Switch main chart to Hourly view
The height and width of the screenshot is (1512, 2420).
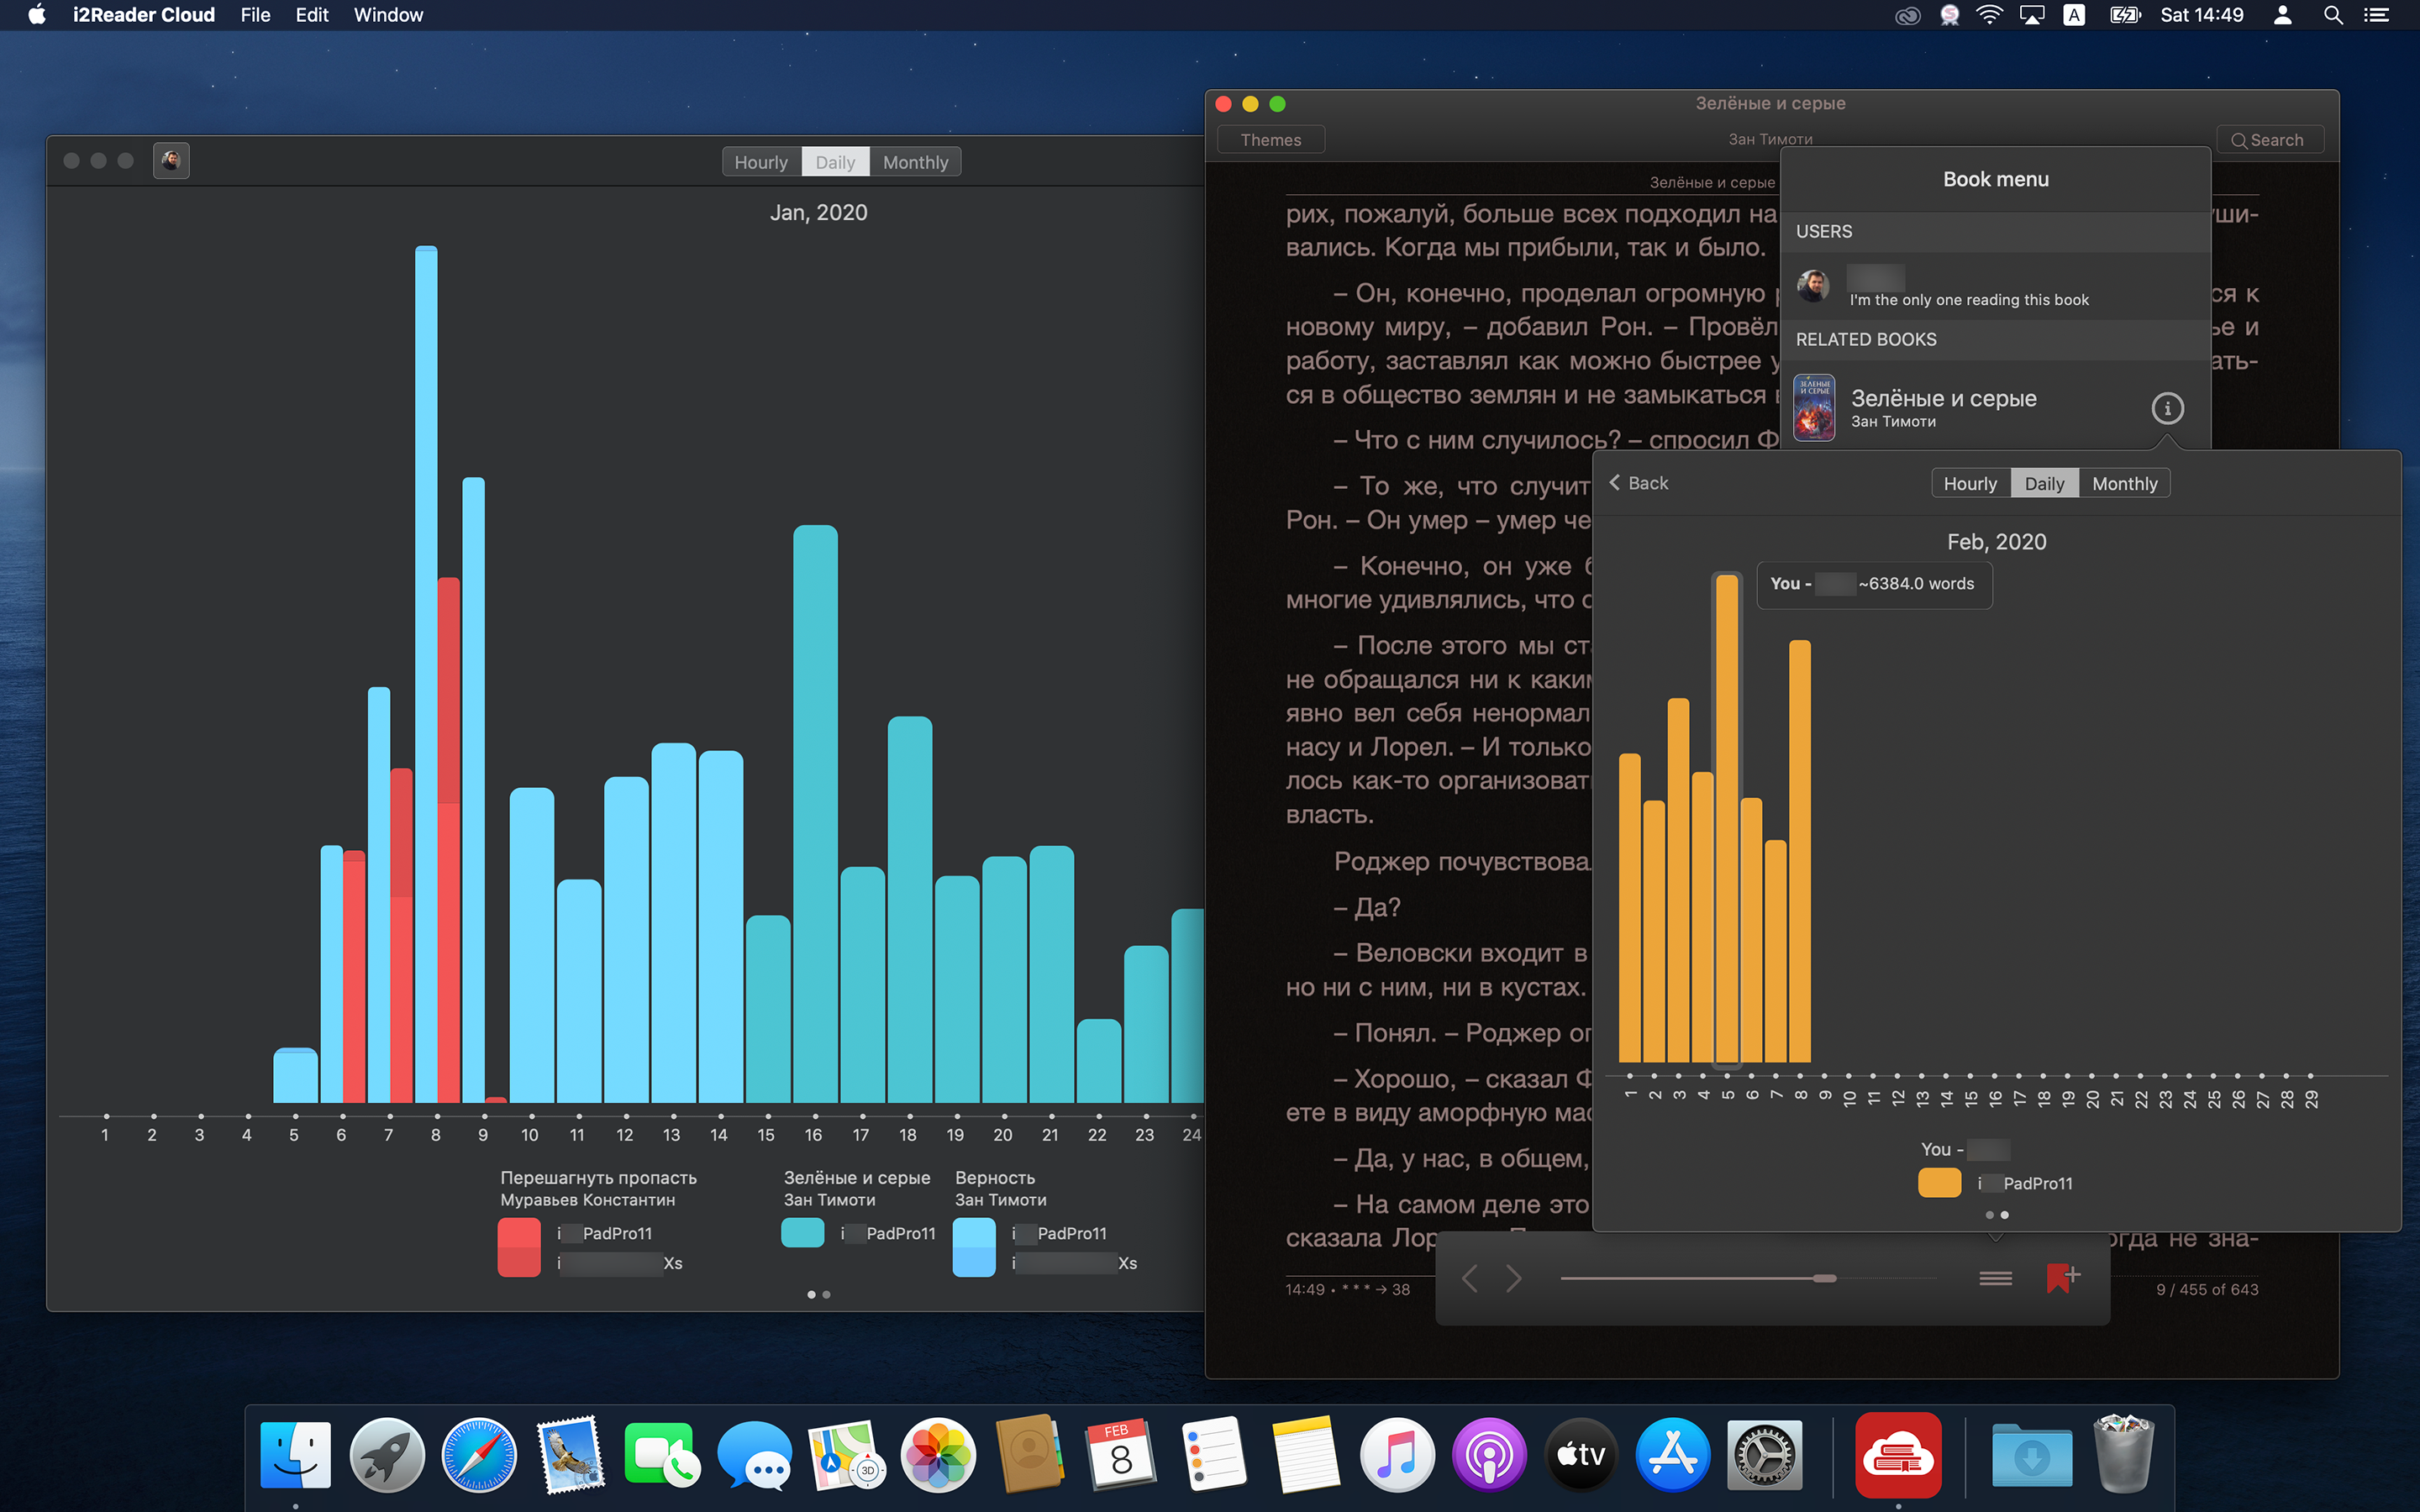(x=761, y=162)
